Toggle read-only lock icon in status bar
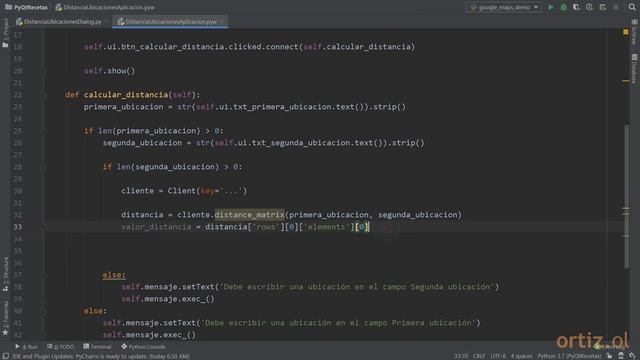 point(609,356)
